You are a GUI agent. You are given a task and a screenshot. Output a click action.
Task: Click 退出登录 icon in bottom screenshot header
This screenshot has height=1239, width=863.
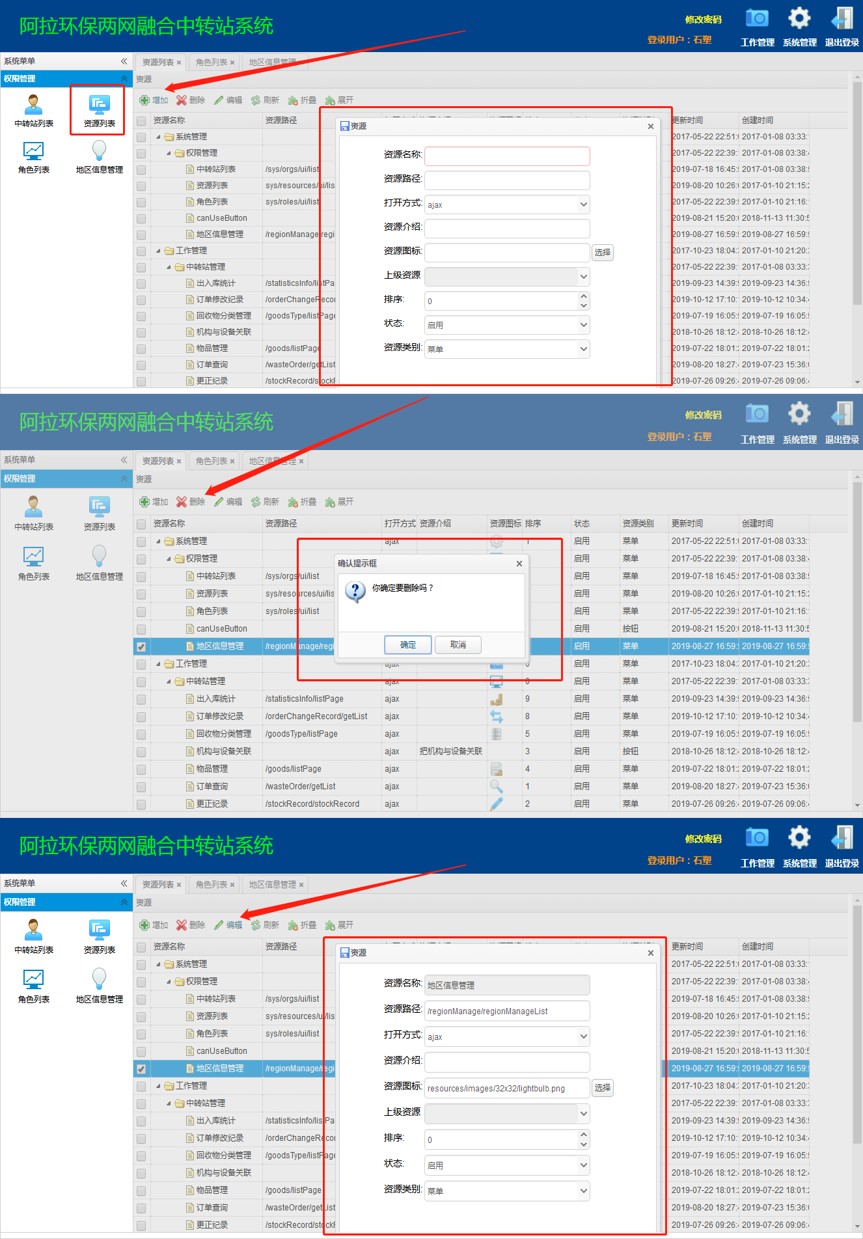tap(842, 837)
